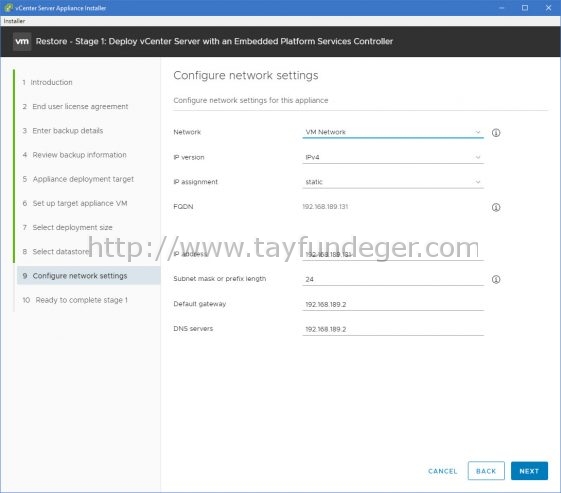561x493 pixels.
Task: Click the info icon next to Network
Action: coord(496,133)
